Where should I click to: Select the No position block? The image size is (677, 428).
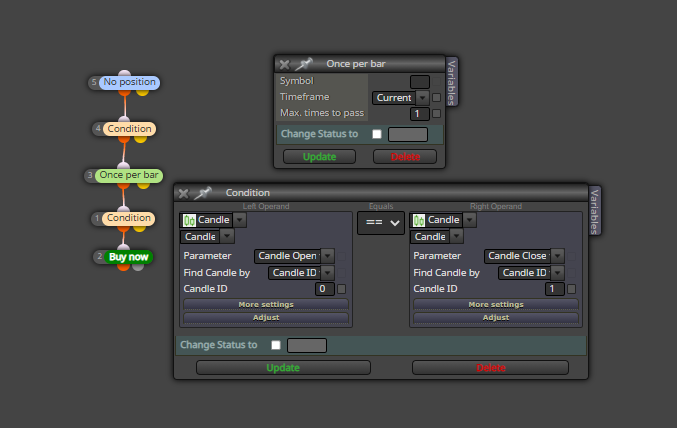tap(129, 82)
